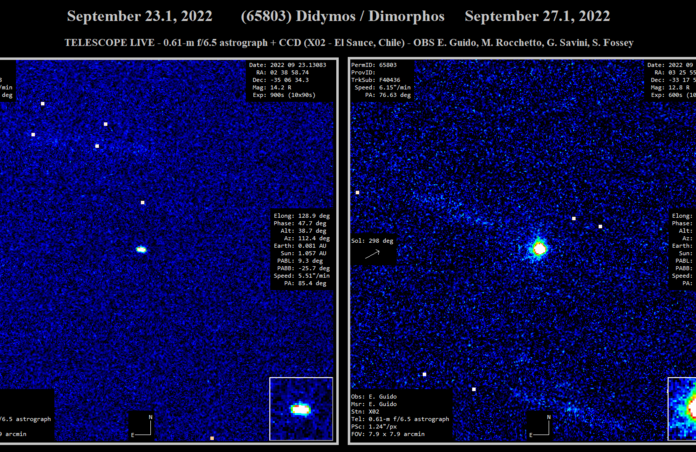Click "Dec: -35 06 34.3" value
Image resolution: width=696 pixels, height=452 pixels.
(281, 80)
